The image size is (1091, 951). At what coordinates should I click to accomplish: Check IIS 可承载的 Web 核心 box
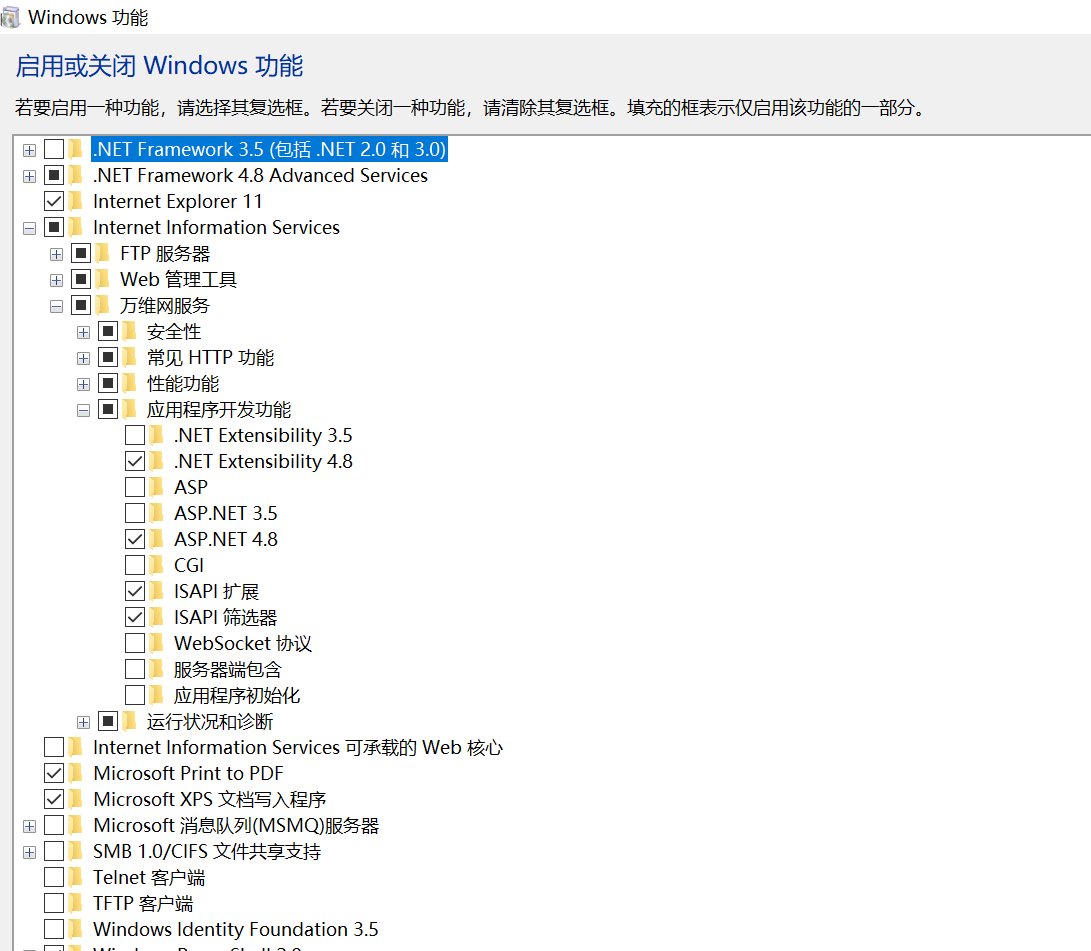54,747
